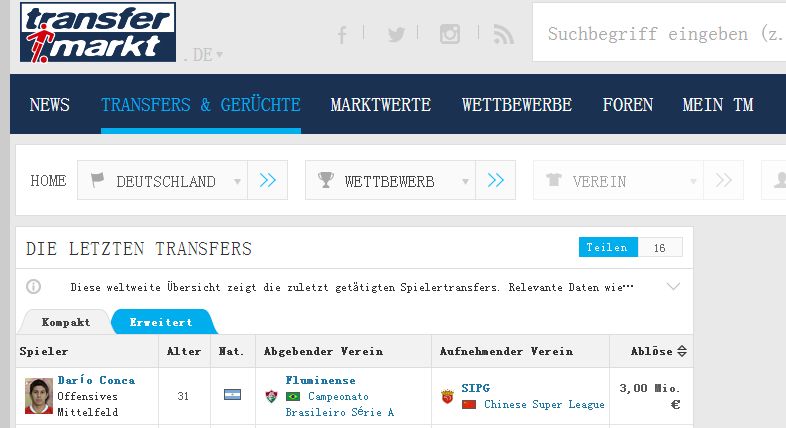
Task: Open the FOREN menu
Action: 628,105
